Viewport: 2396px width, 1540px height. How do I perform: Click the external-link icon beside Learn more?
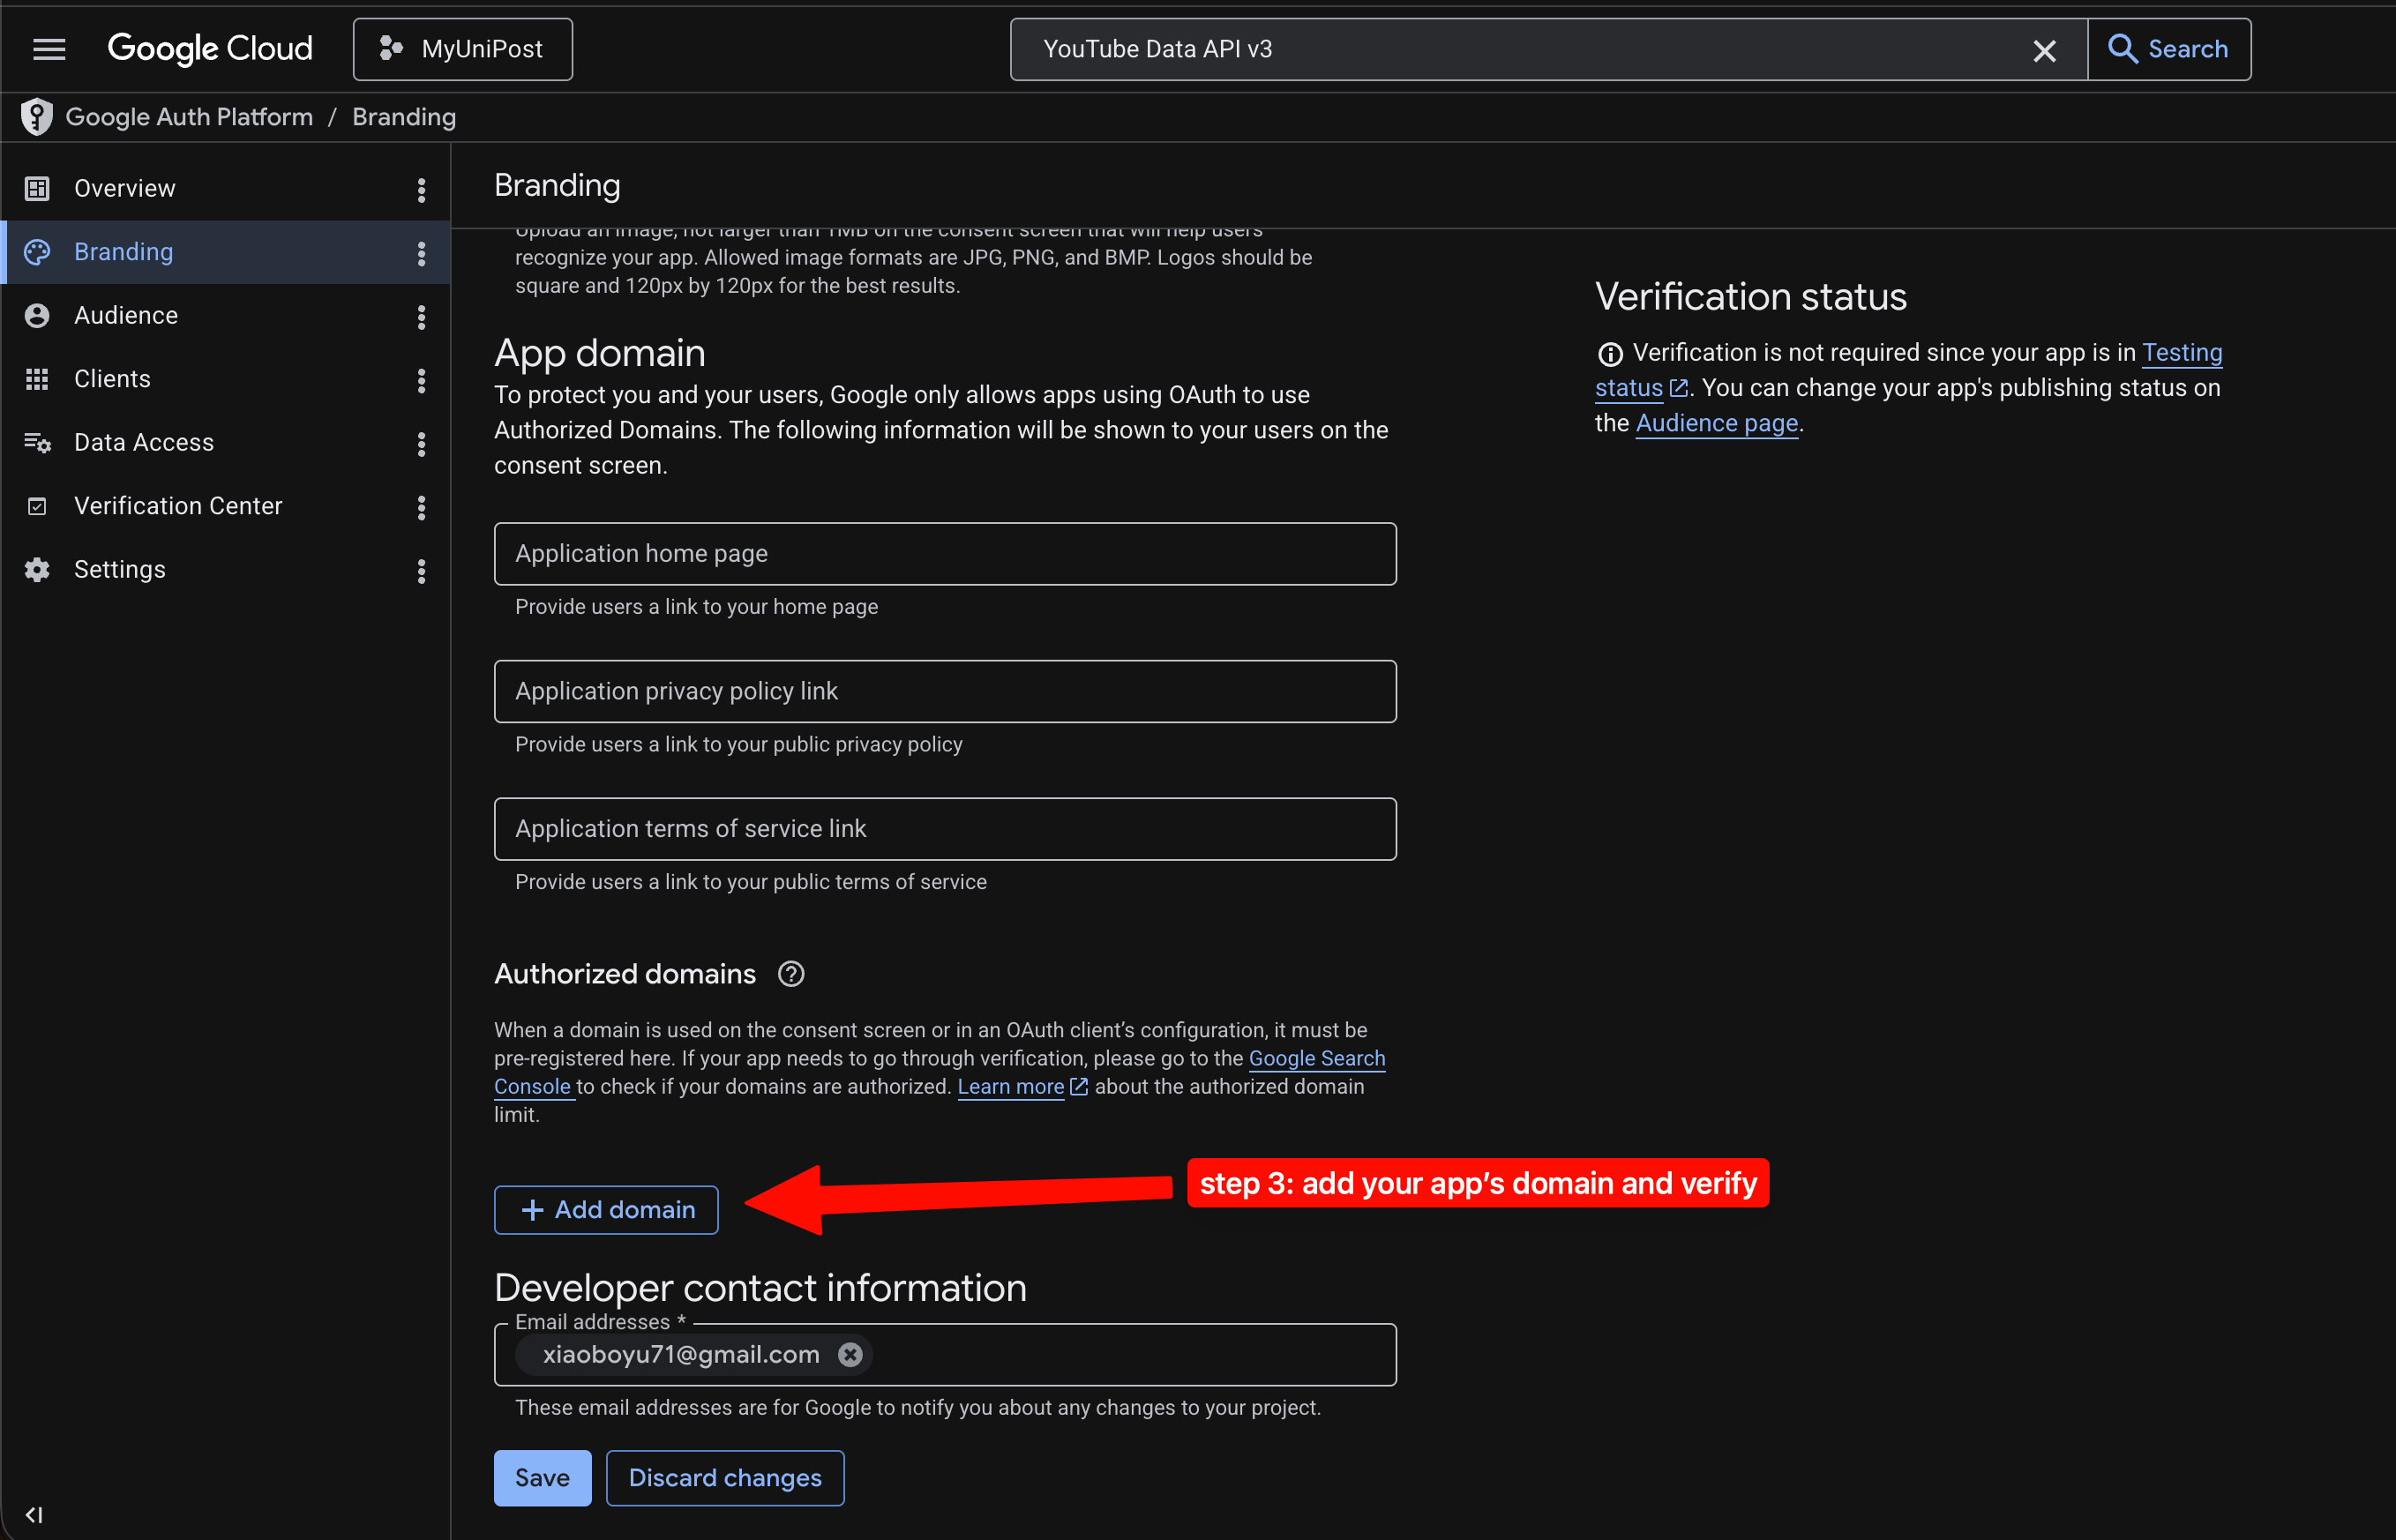(1078, 1086)
